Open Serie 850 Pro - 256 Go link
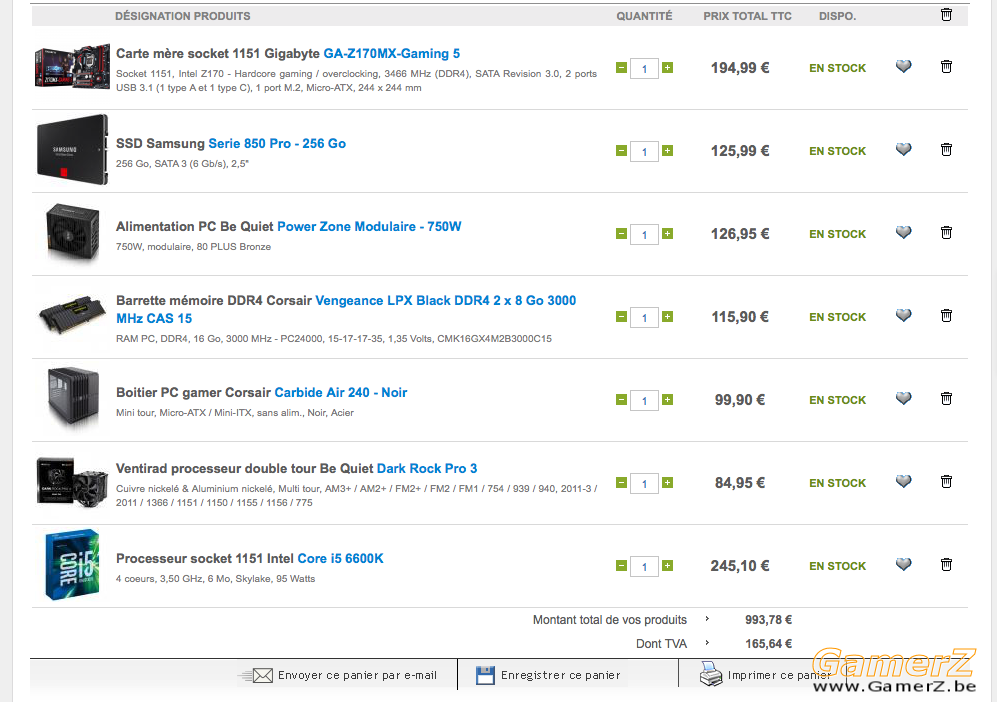Viewport: 997px width, 702px height. tap(277, 143)
